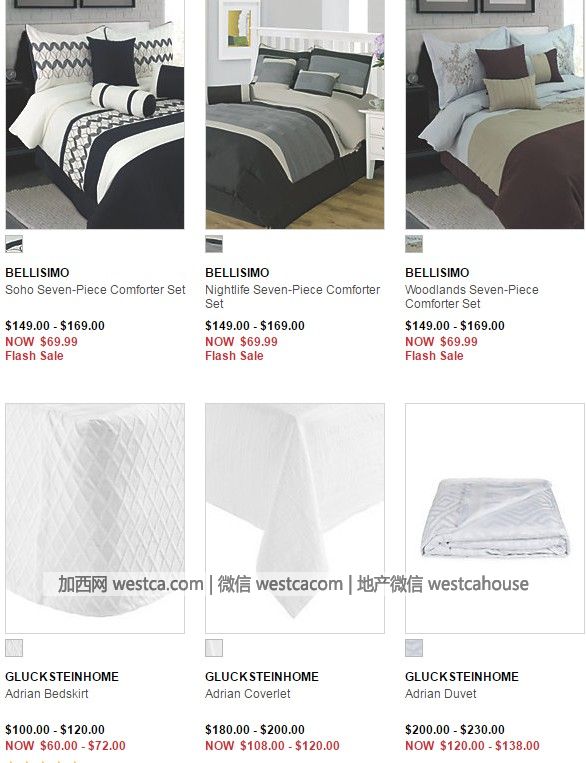Open the Adrian Bedskirt product link
586x763 pixels.
pyautogui.click(x=47, y=693)
